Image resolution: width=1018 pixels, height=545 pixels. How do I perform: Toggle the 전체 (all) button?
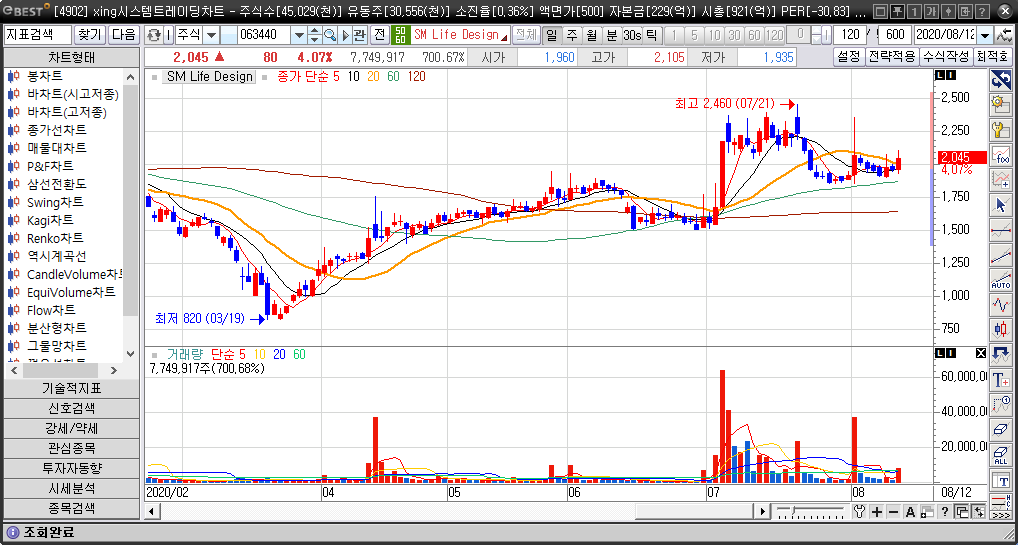[x=527, y=35]
